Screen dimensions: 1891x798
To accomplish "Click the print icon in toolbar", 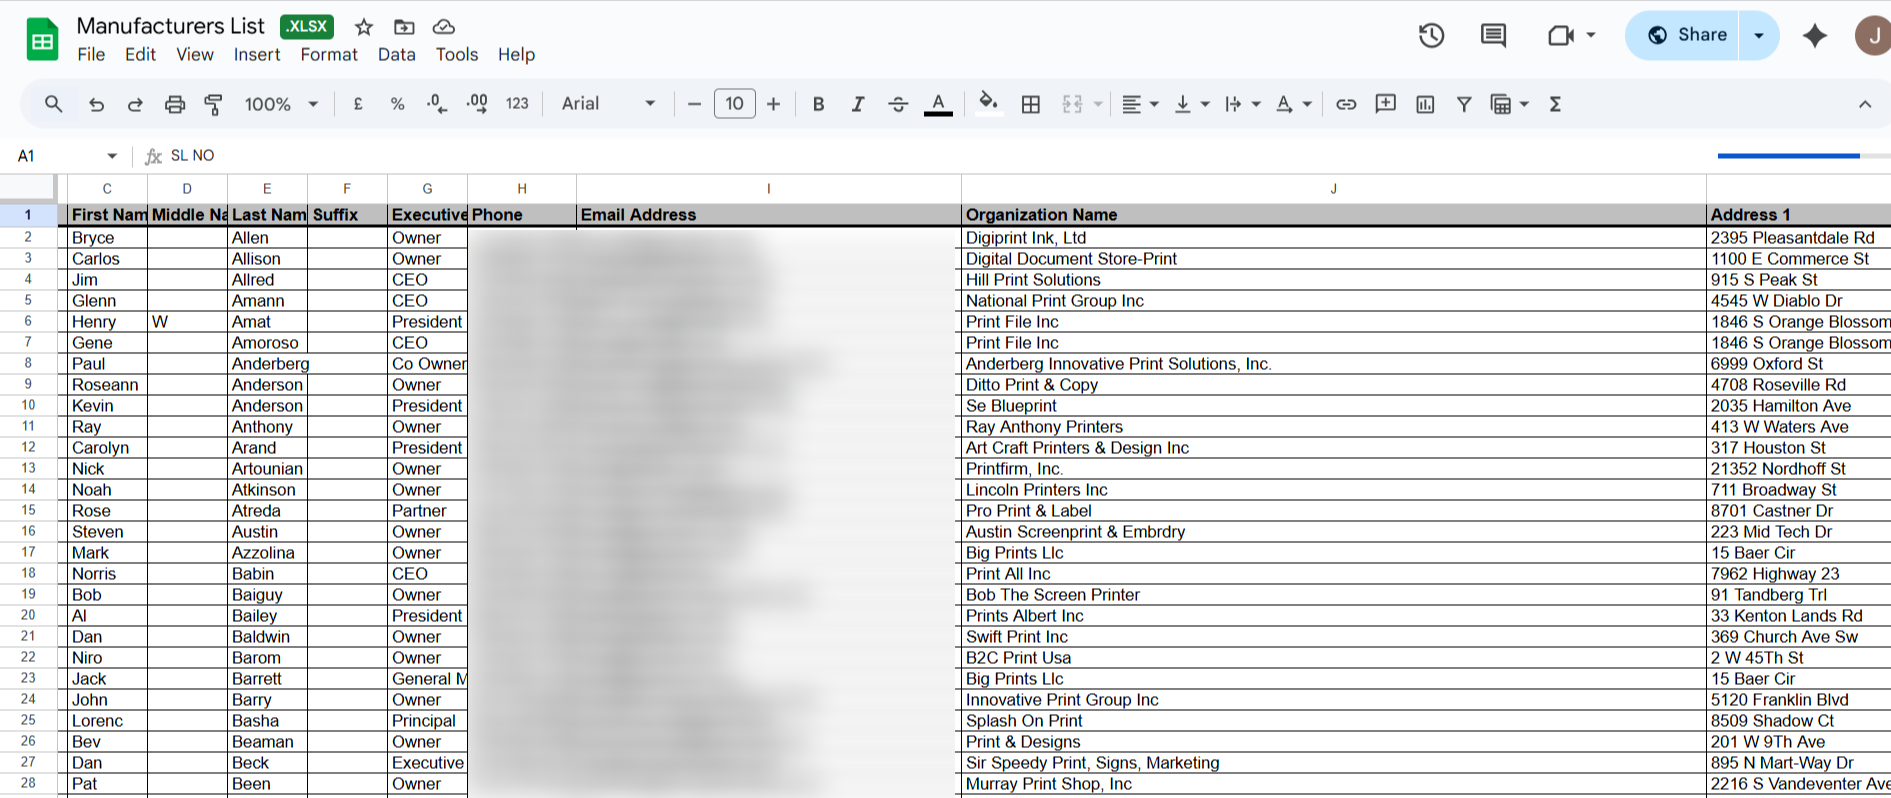I will (175, 104).
